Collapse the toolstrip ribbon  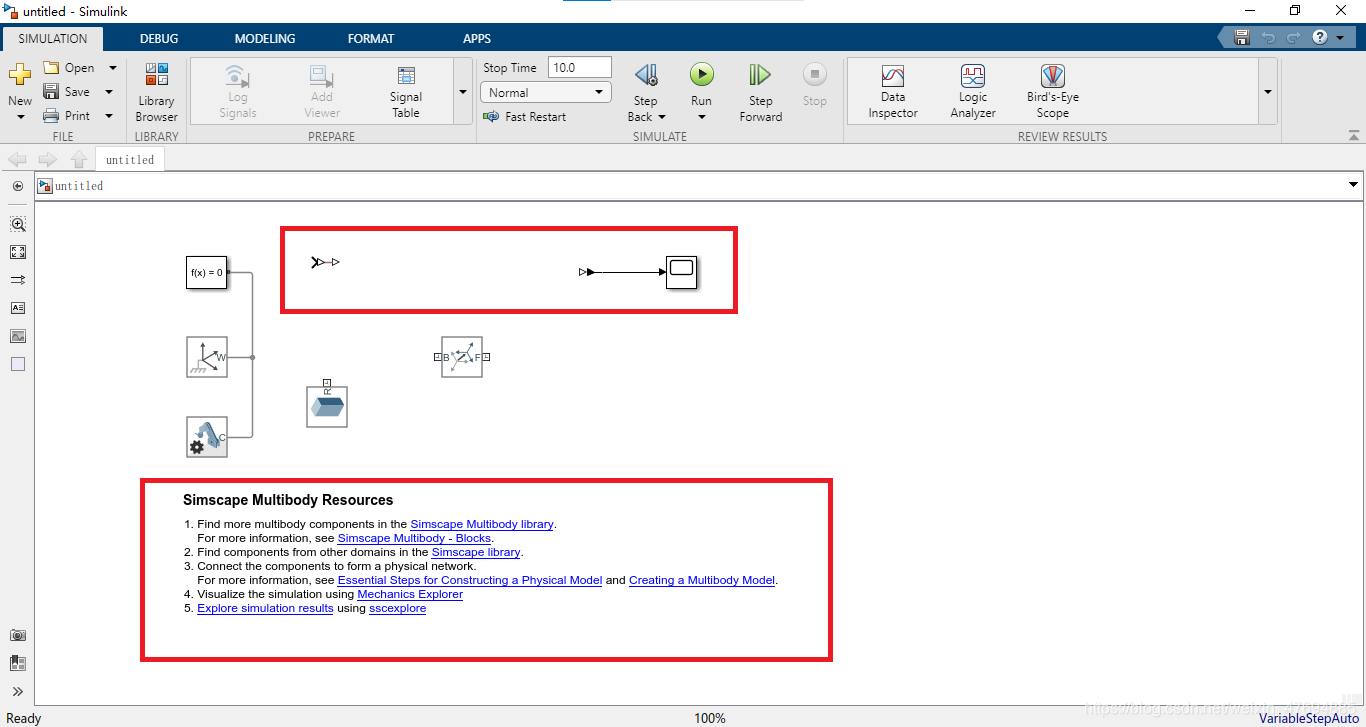(x=1354, y=135)
